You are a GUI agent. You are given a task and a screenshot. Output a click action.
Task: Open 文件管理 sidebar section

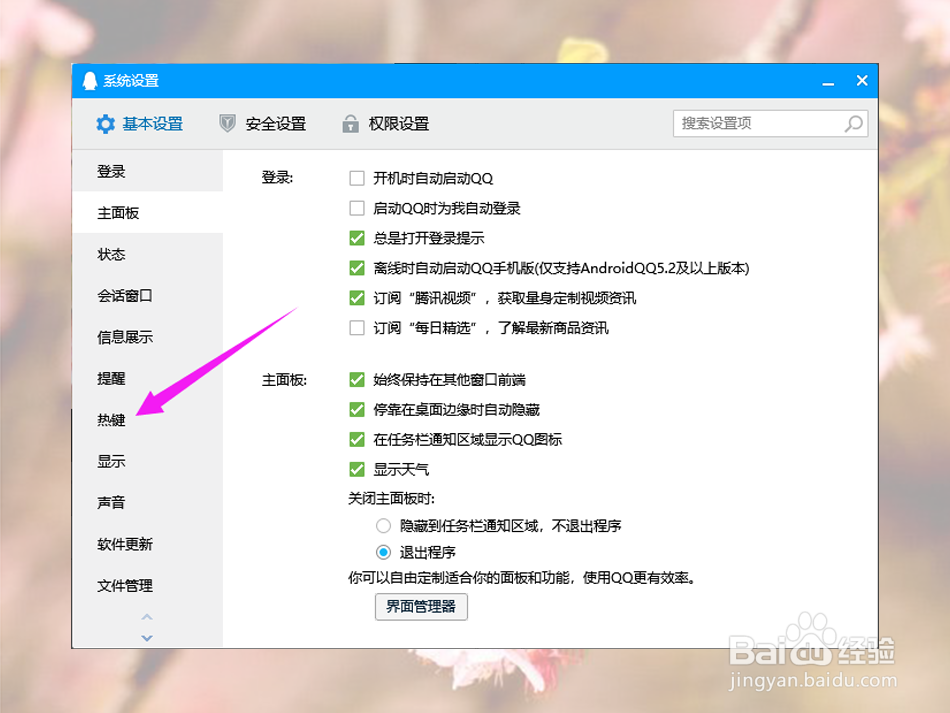point(147,585)
